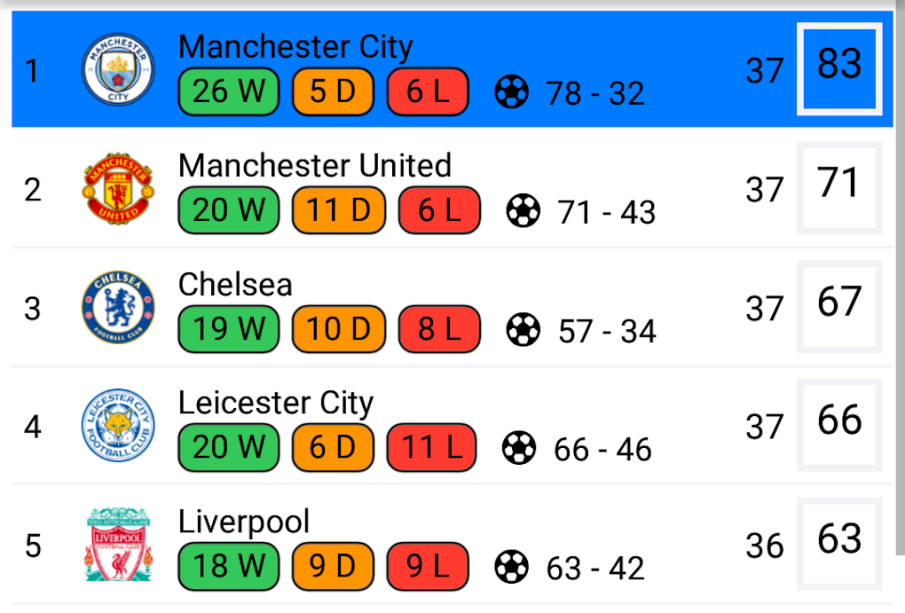This screenshot has height=613, width=905.
Task: Click Manchester City's 83 points box
Action: click(x=839, y=68)
